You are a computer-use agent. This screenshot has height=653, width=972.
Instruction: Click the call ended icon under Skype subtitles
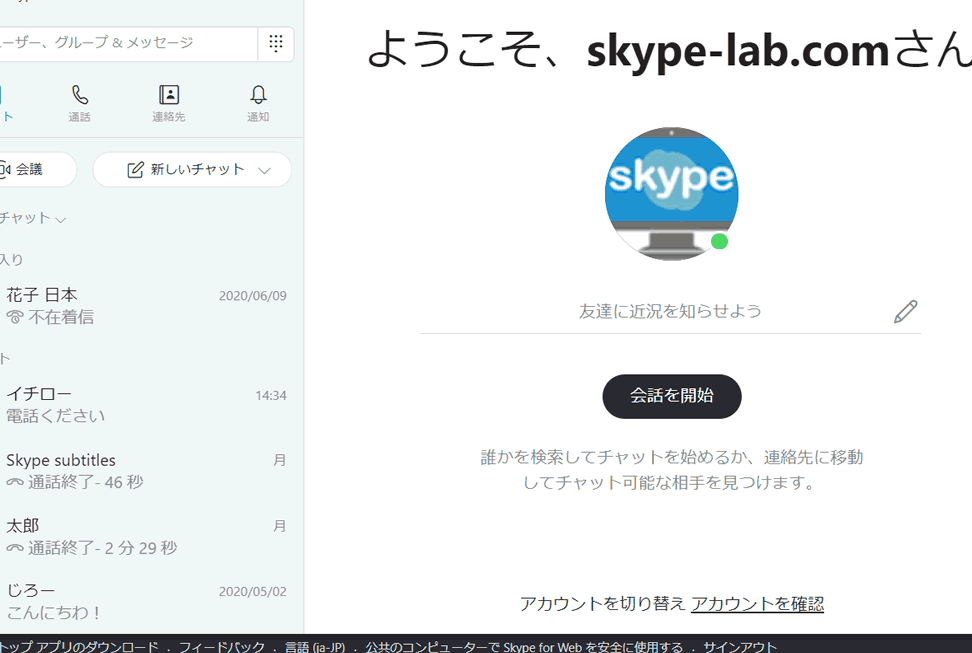click(x=15, y=482)
